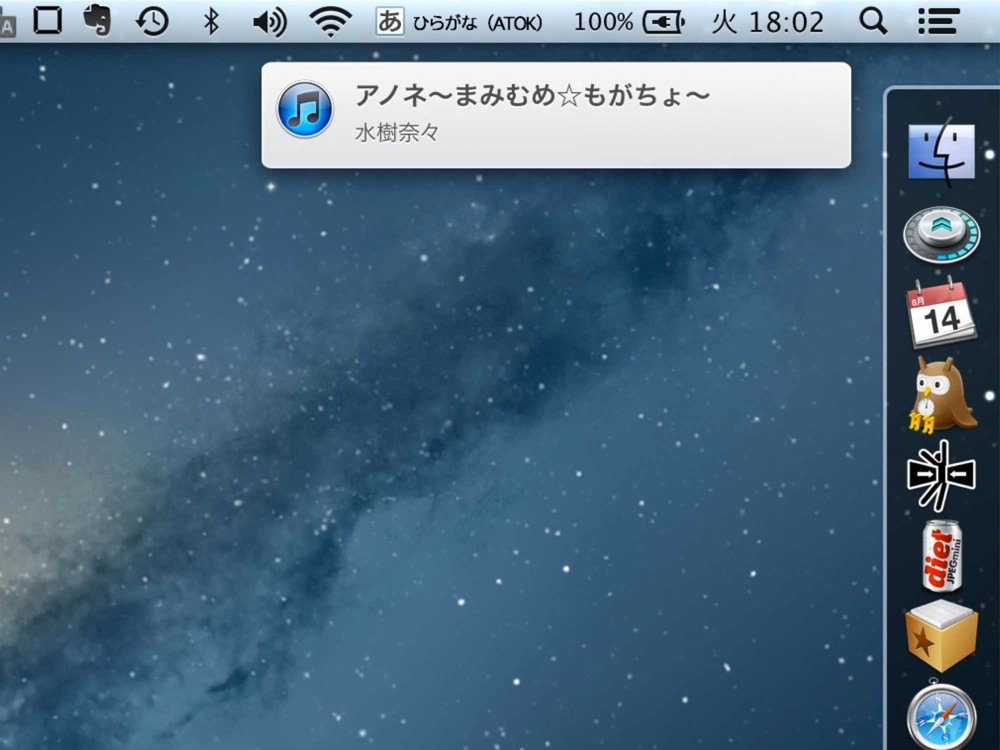Open the Wi-Fi status menu

pyautogui.click(x=330, y=22)
